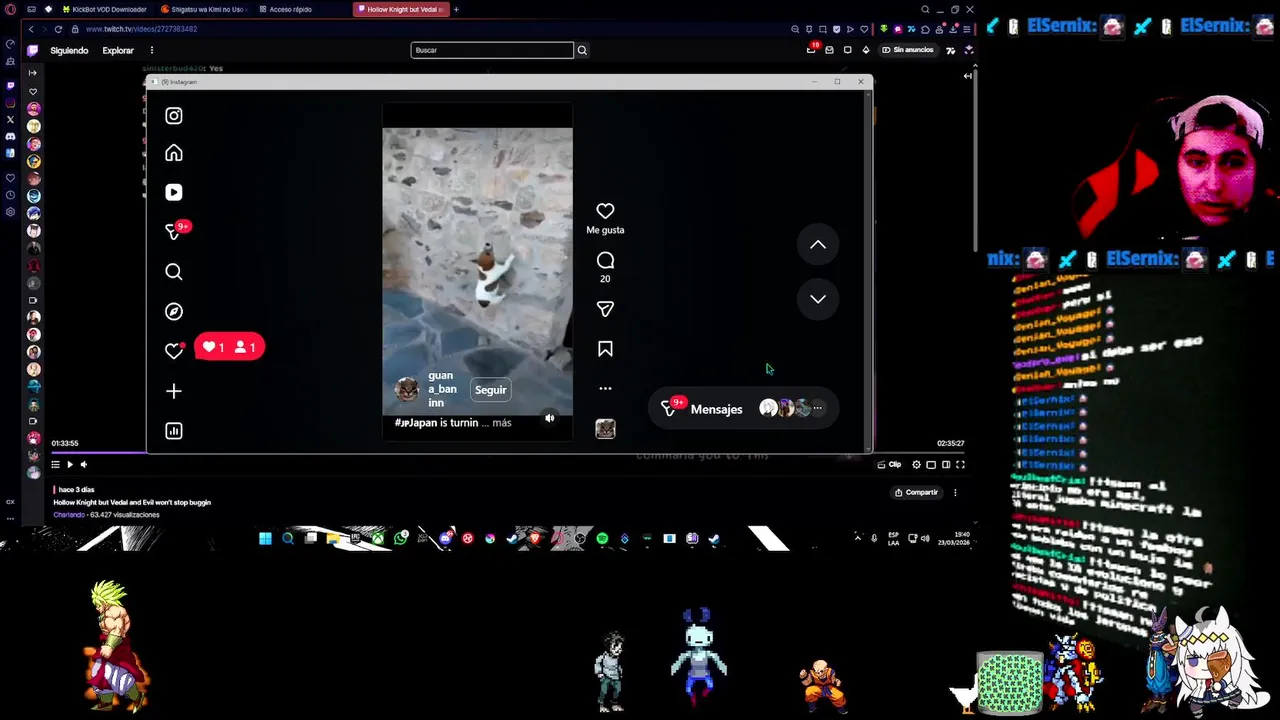Switch to KickBot VOD Downloader tab

pyautogui.click(x=105, y=9)
